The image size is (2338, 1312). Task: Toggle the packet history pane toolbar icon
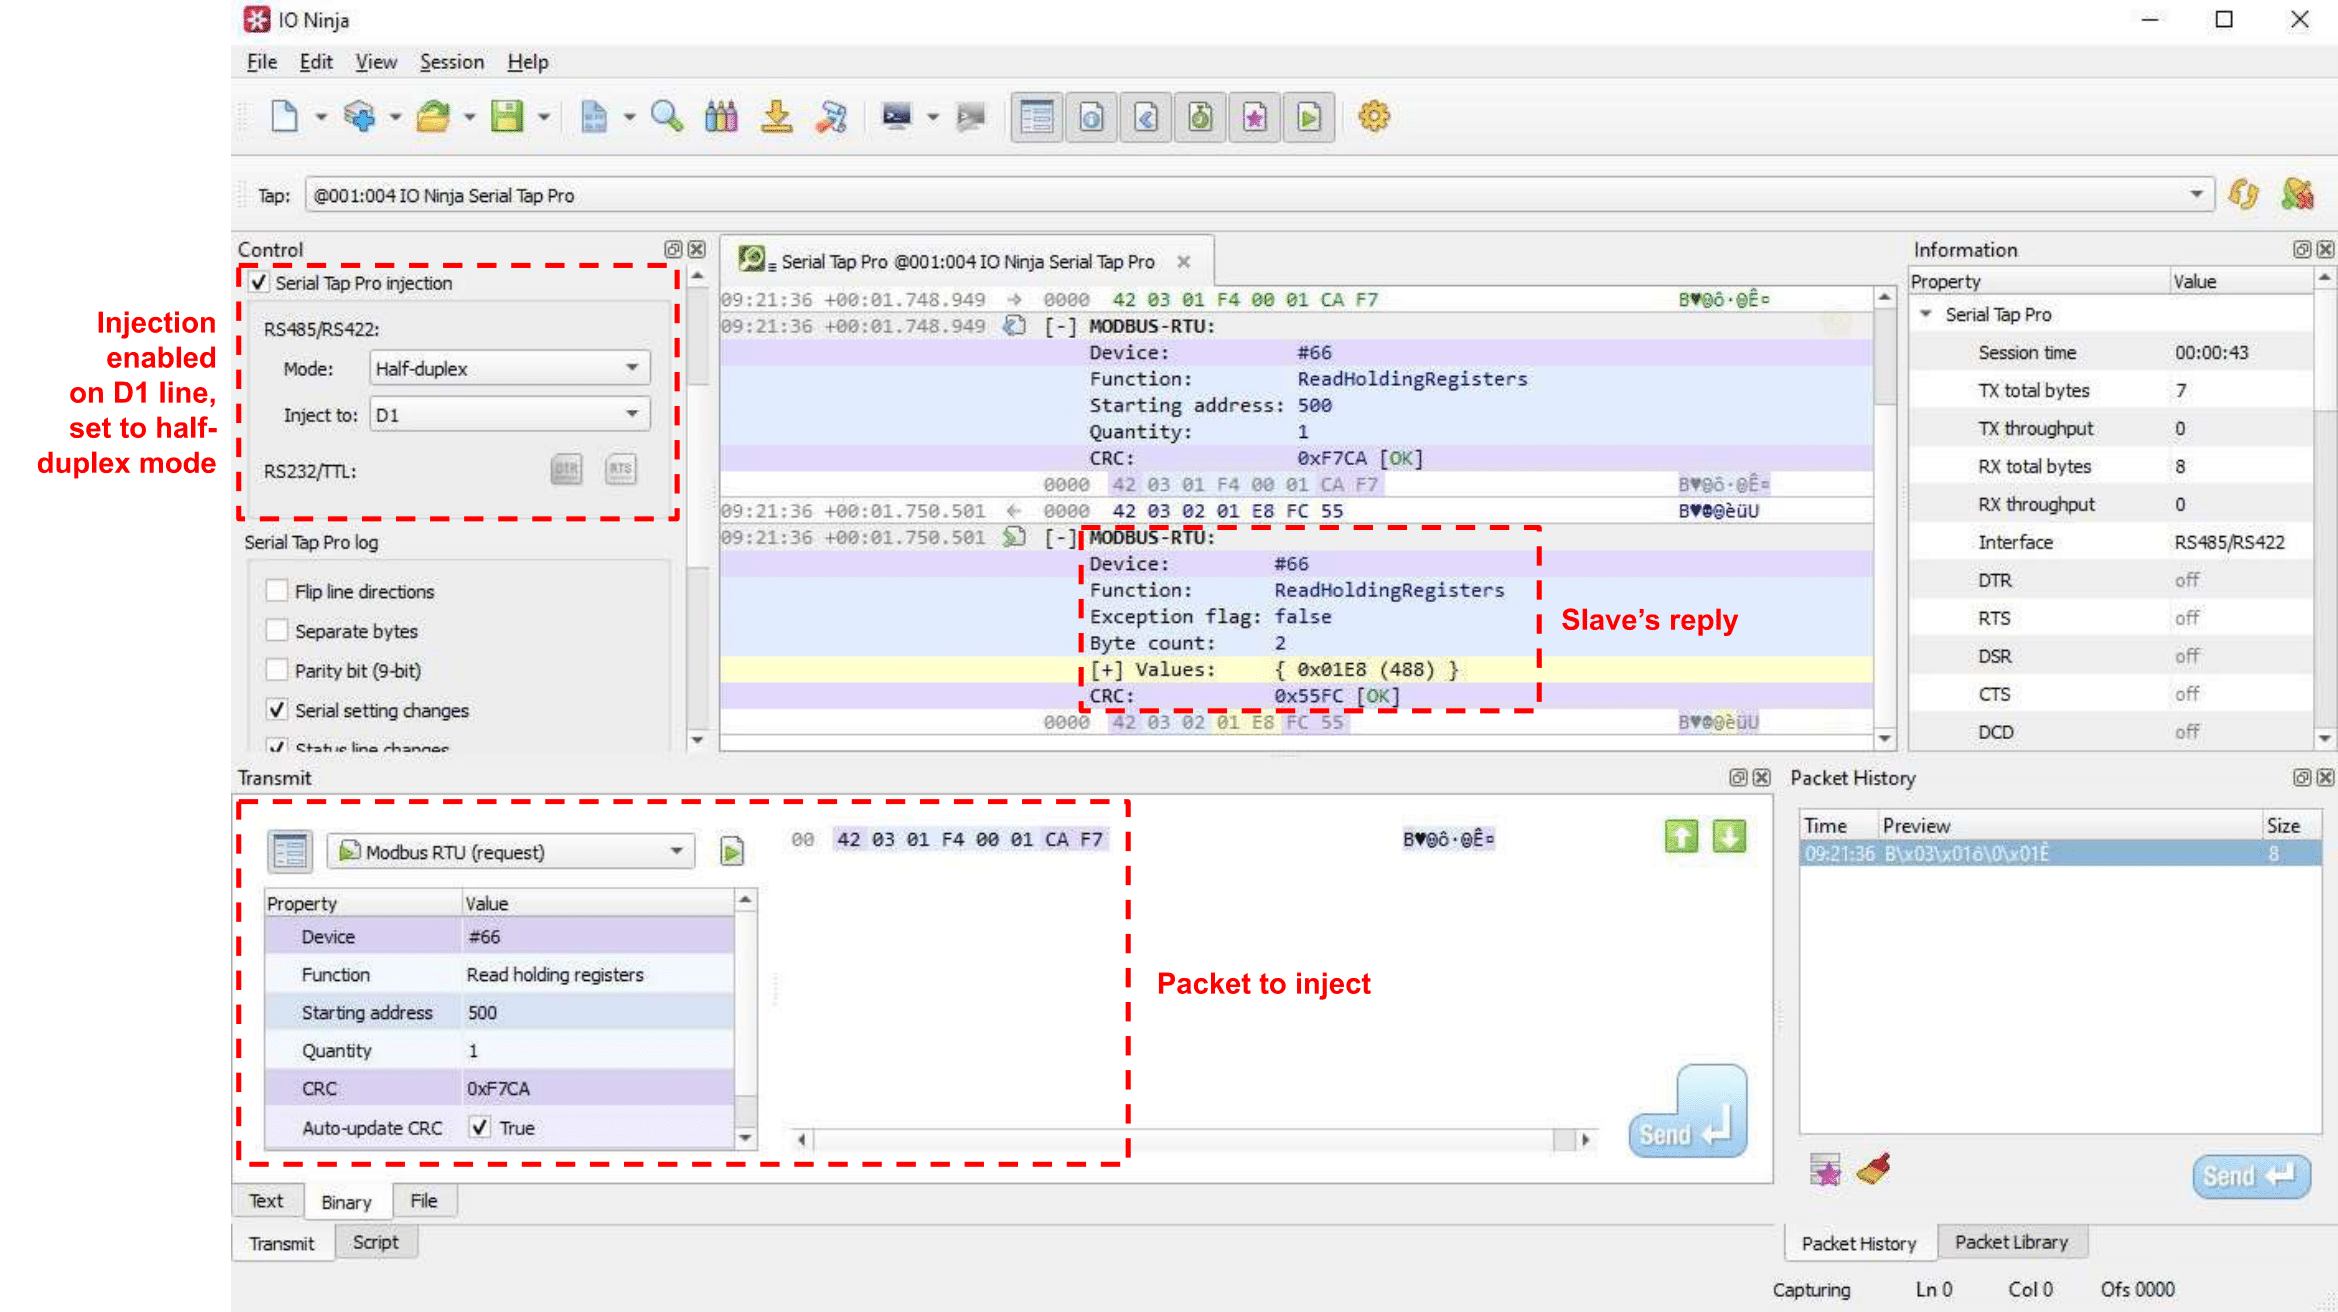pos(1200,117)
